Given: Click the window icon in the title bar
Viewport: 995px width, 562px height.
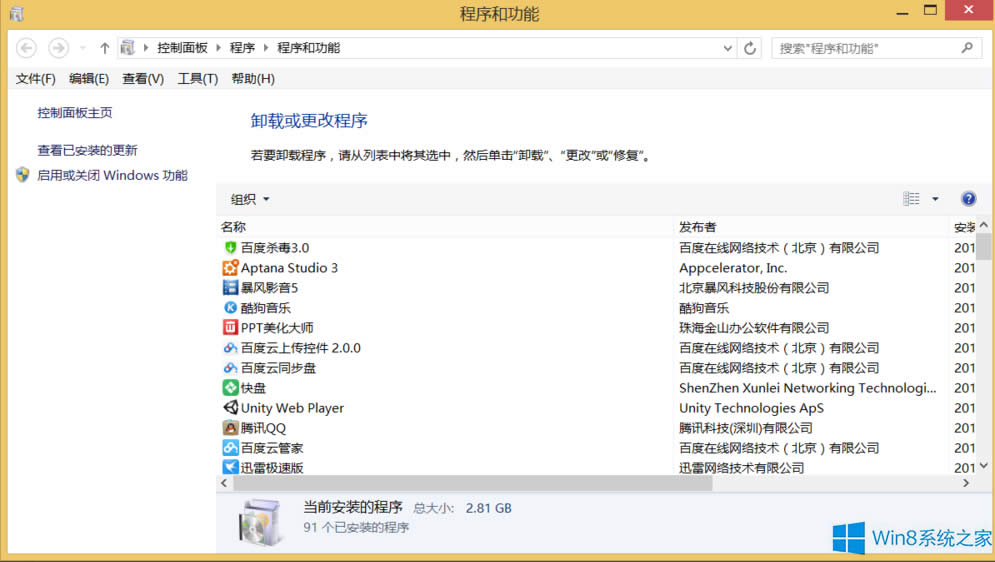Looking at the screenshot, I should click(16, 13).
